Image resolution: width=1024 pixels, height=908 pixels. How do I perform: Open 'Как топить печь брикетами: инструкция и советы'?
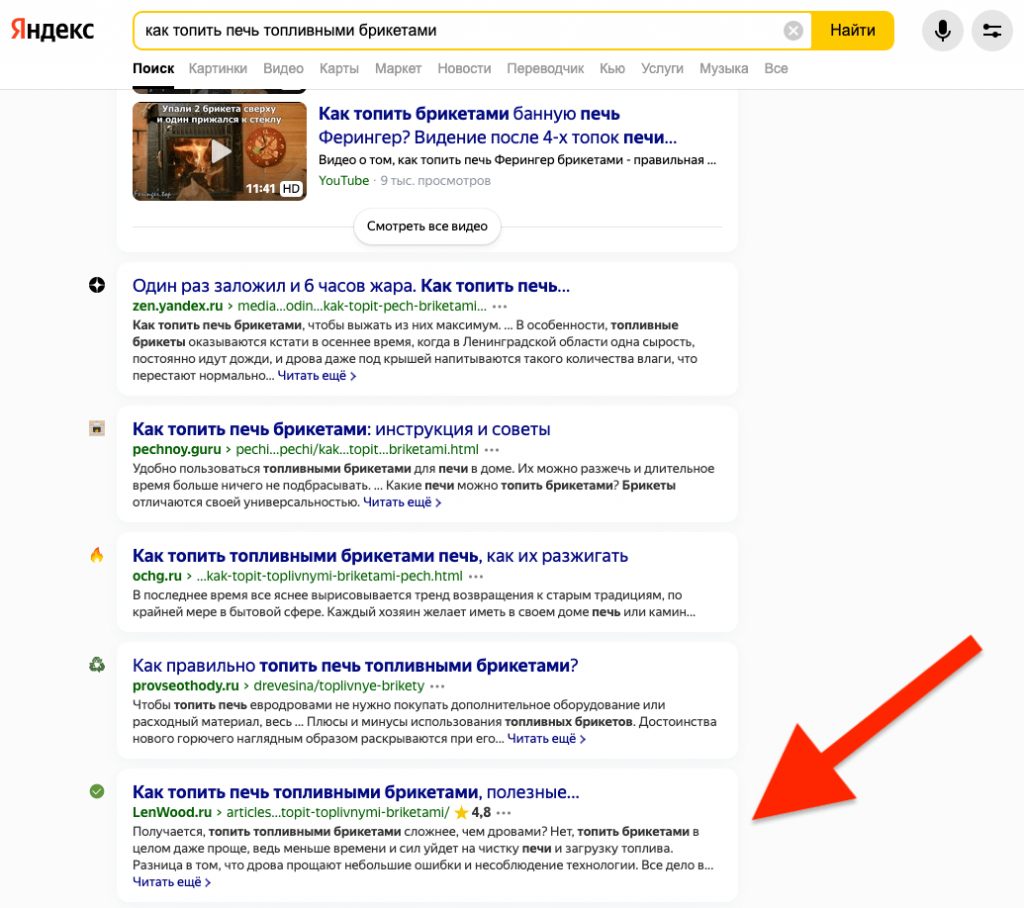(x=341, y=429)
